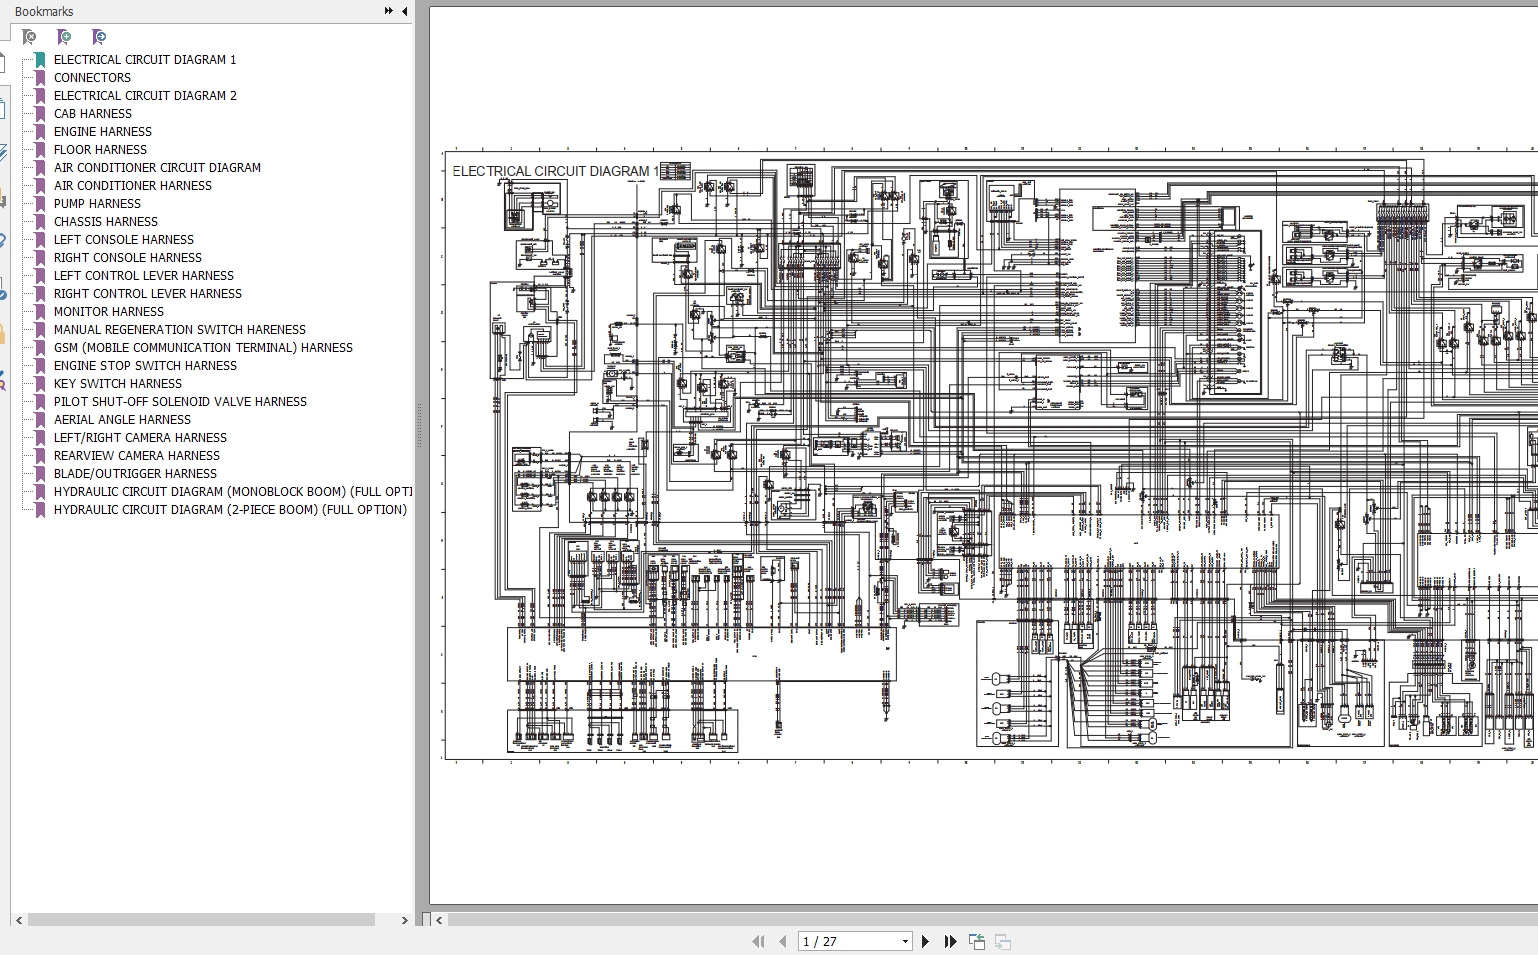
Task: Collapse the Bookmarks side panel
Action: [x=404, y=11]
